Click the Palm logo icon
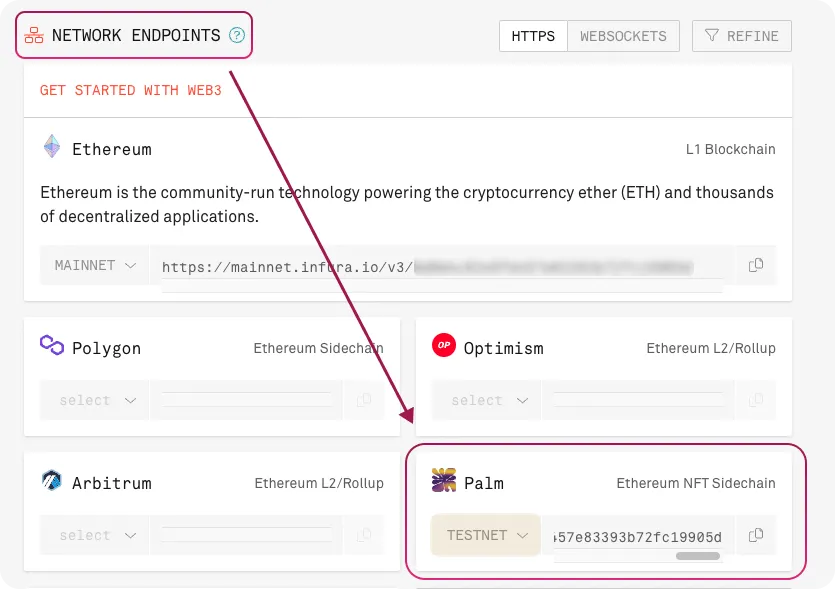Viewport: 835px width, 589px height. click(443, 482)
